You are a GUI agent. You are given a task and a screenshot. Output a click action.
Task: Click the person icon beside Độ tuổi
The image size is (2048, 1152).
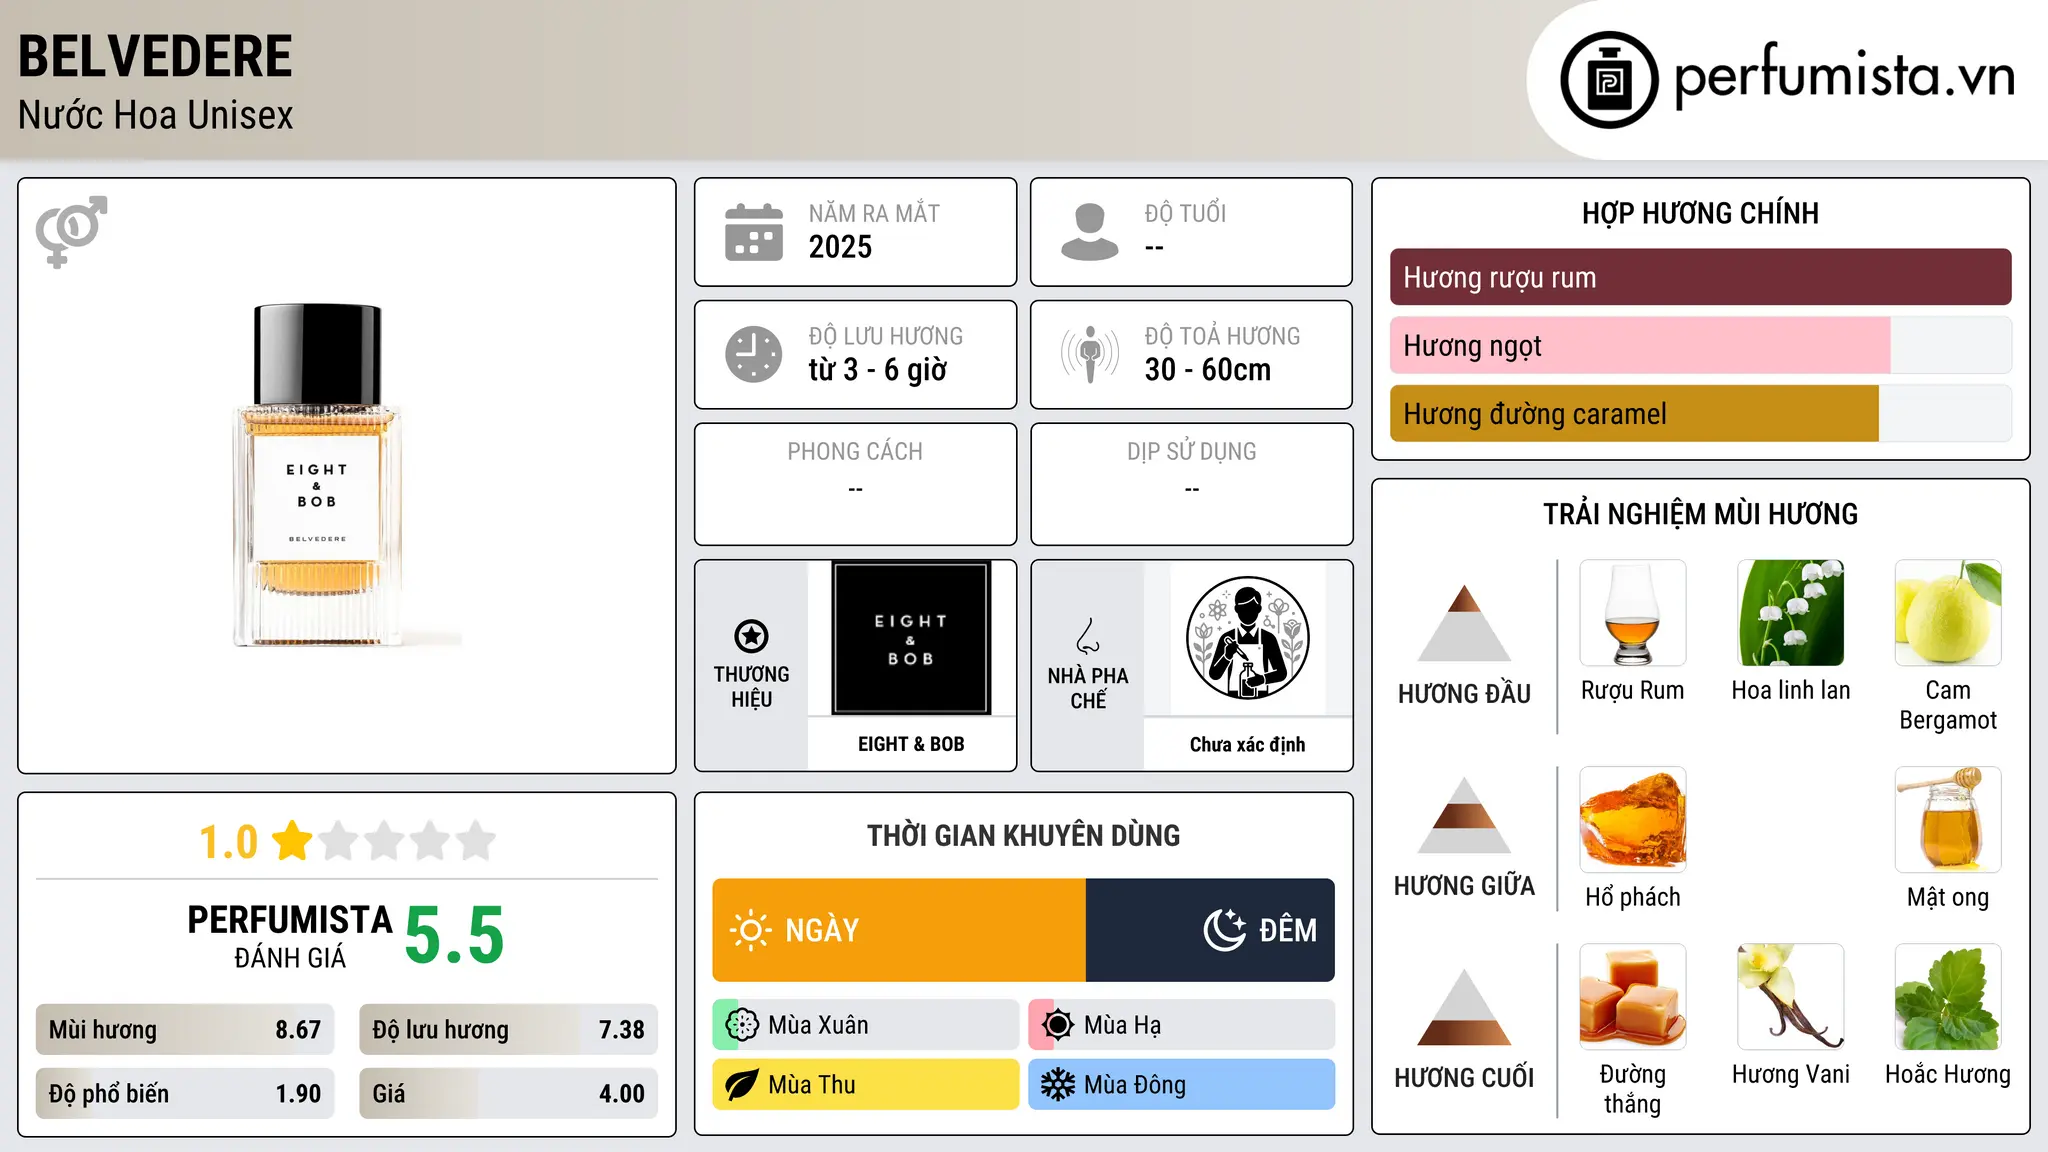coord(1090,232)
